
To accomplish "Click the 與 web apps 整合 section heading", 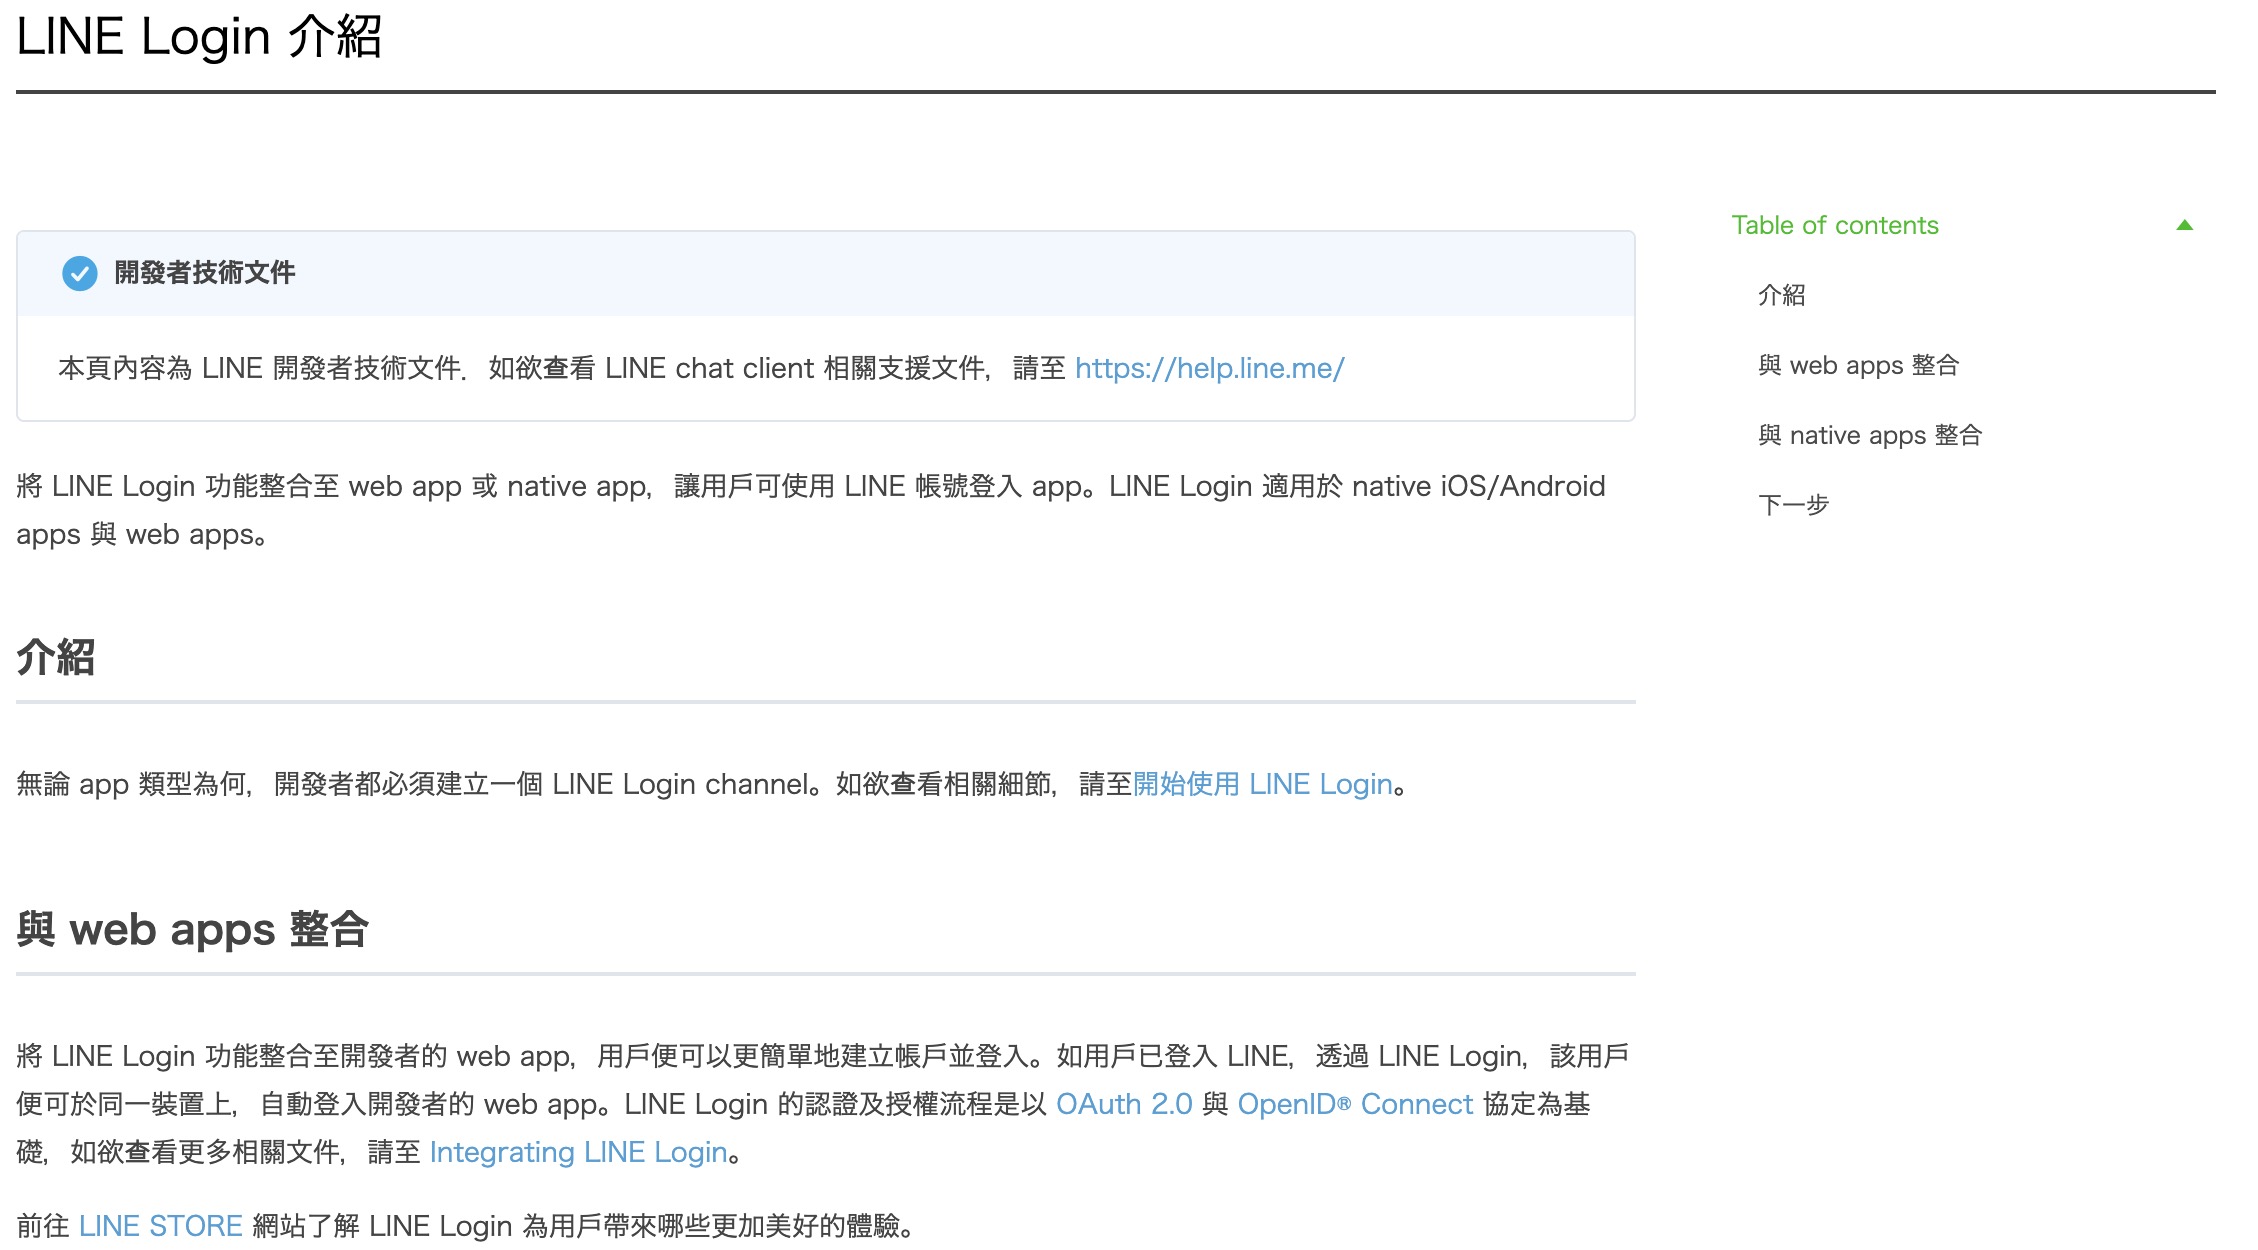I will (x=193, y=930).
